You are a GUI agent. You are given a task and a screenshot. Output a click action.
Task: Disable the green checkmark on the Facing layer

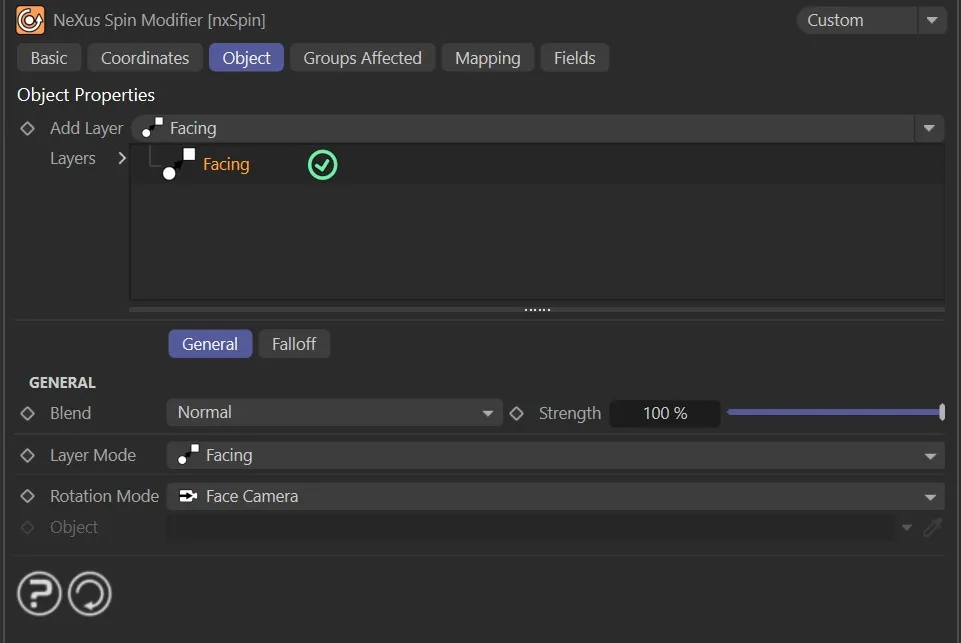pos(322,164)
